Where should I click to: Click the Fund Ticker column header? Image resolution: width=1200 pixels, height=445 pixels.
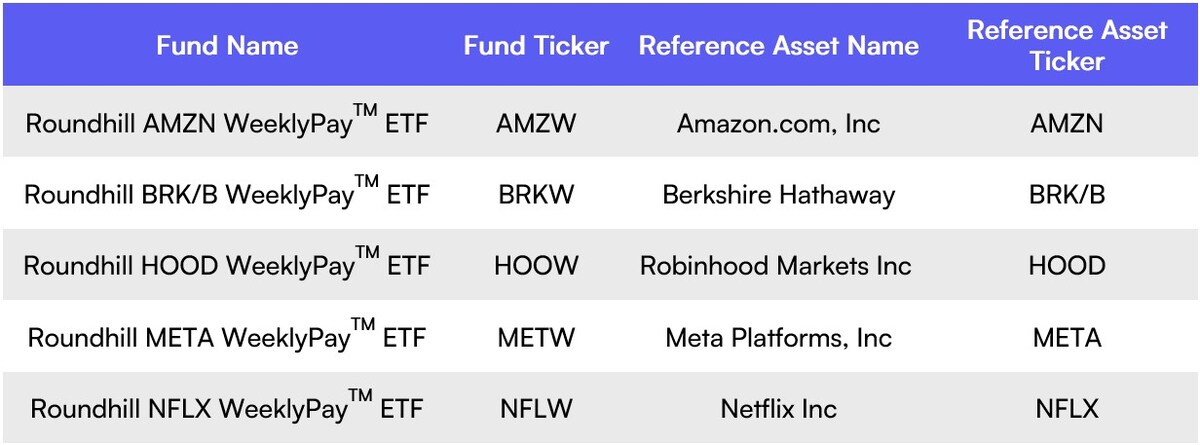(536, 45)
